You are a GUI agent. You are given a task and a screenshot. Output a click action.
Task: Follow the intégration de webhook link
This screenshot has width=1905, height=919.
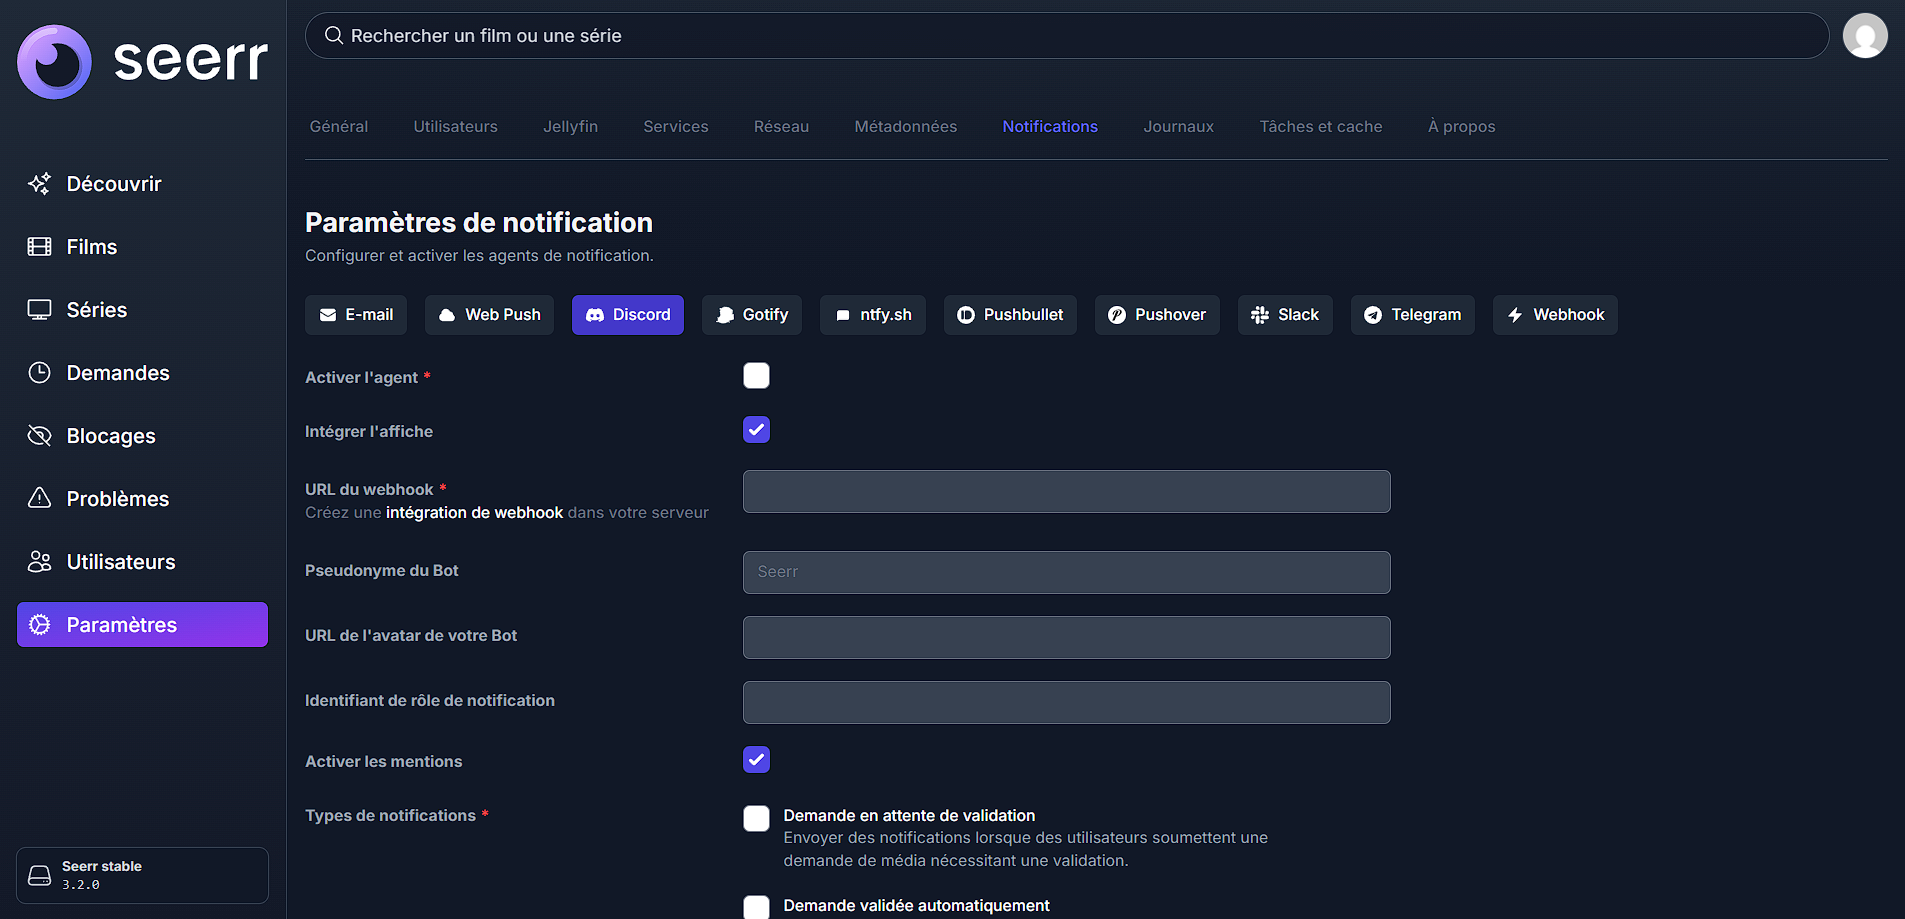(x=474, y=513)
